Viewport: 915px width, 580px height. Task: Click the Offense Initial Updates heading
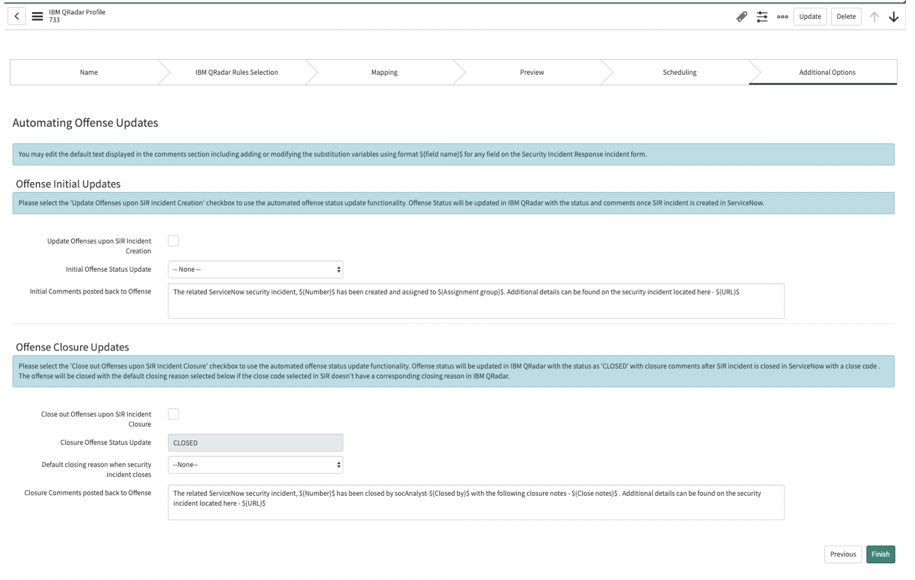pos(68,184)
